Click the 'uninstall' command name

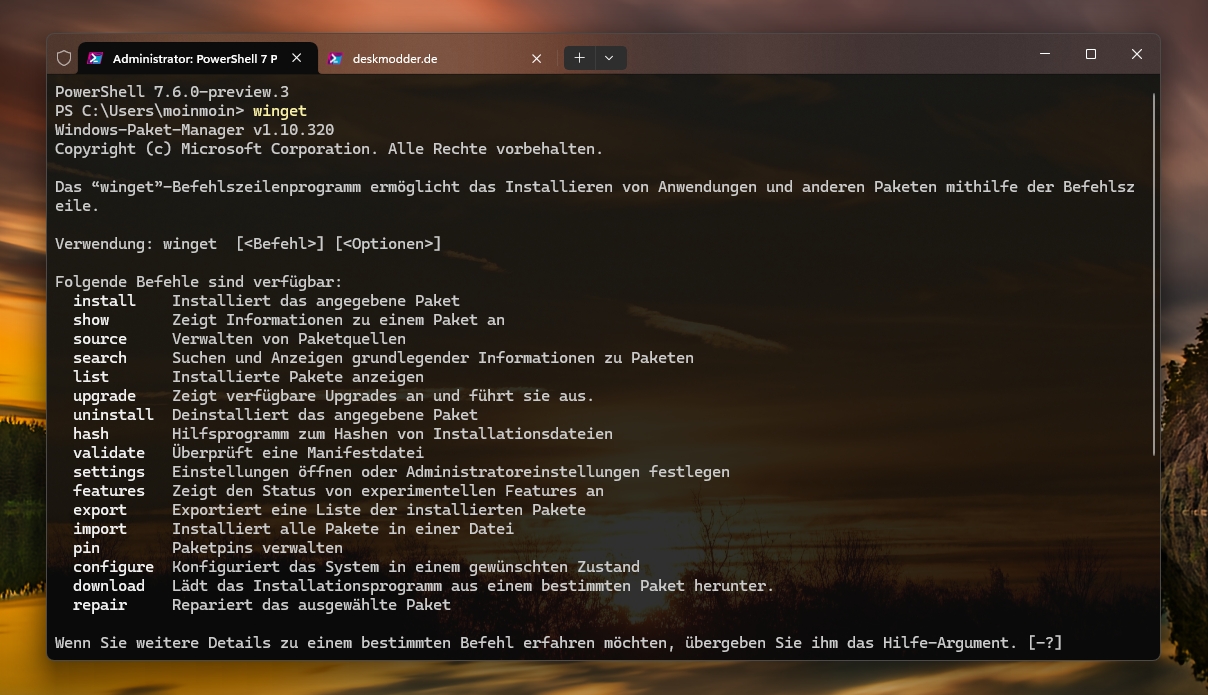[x=113, y=415]
